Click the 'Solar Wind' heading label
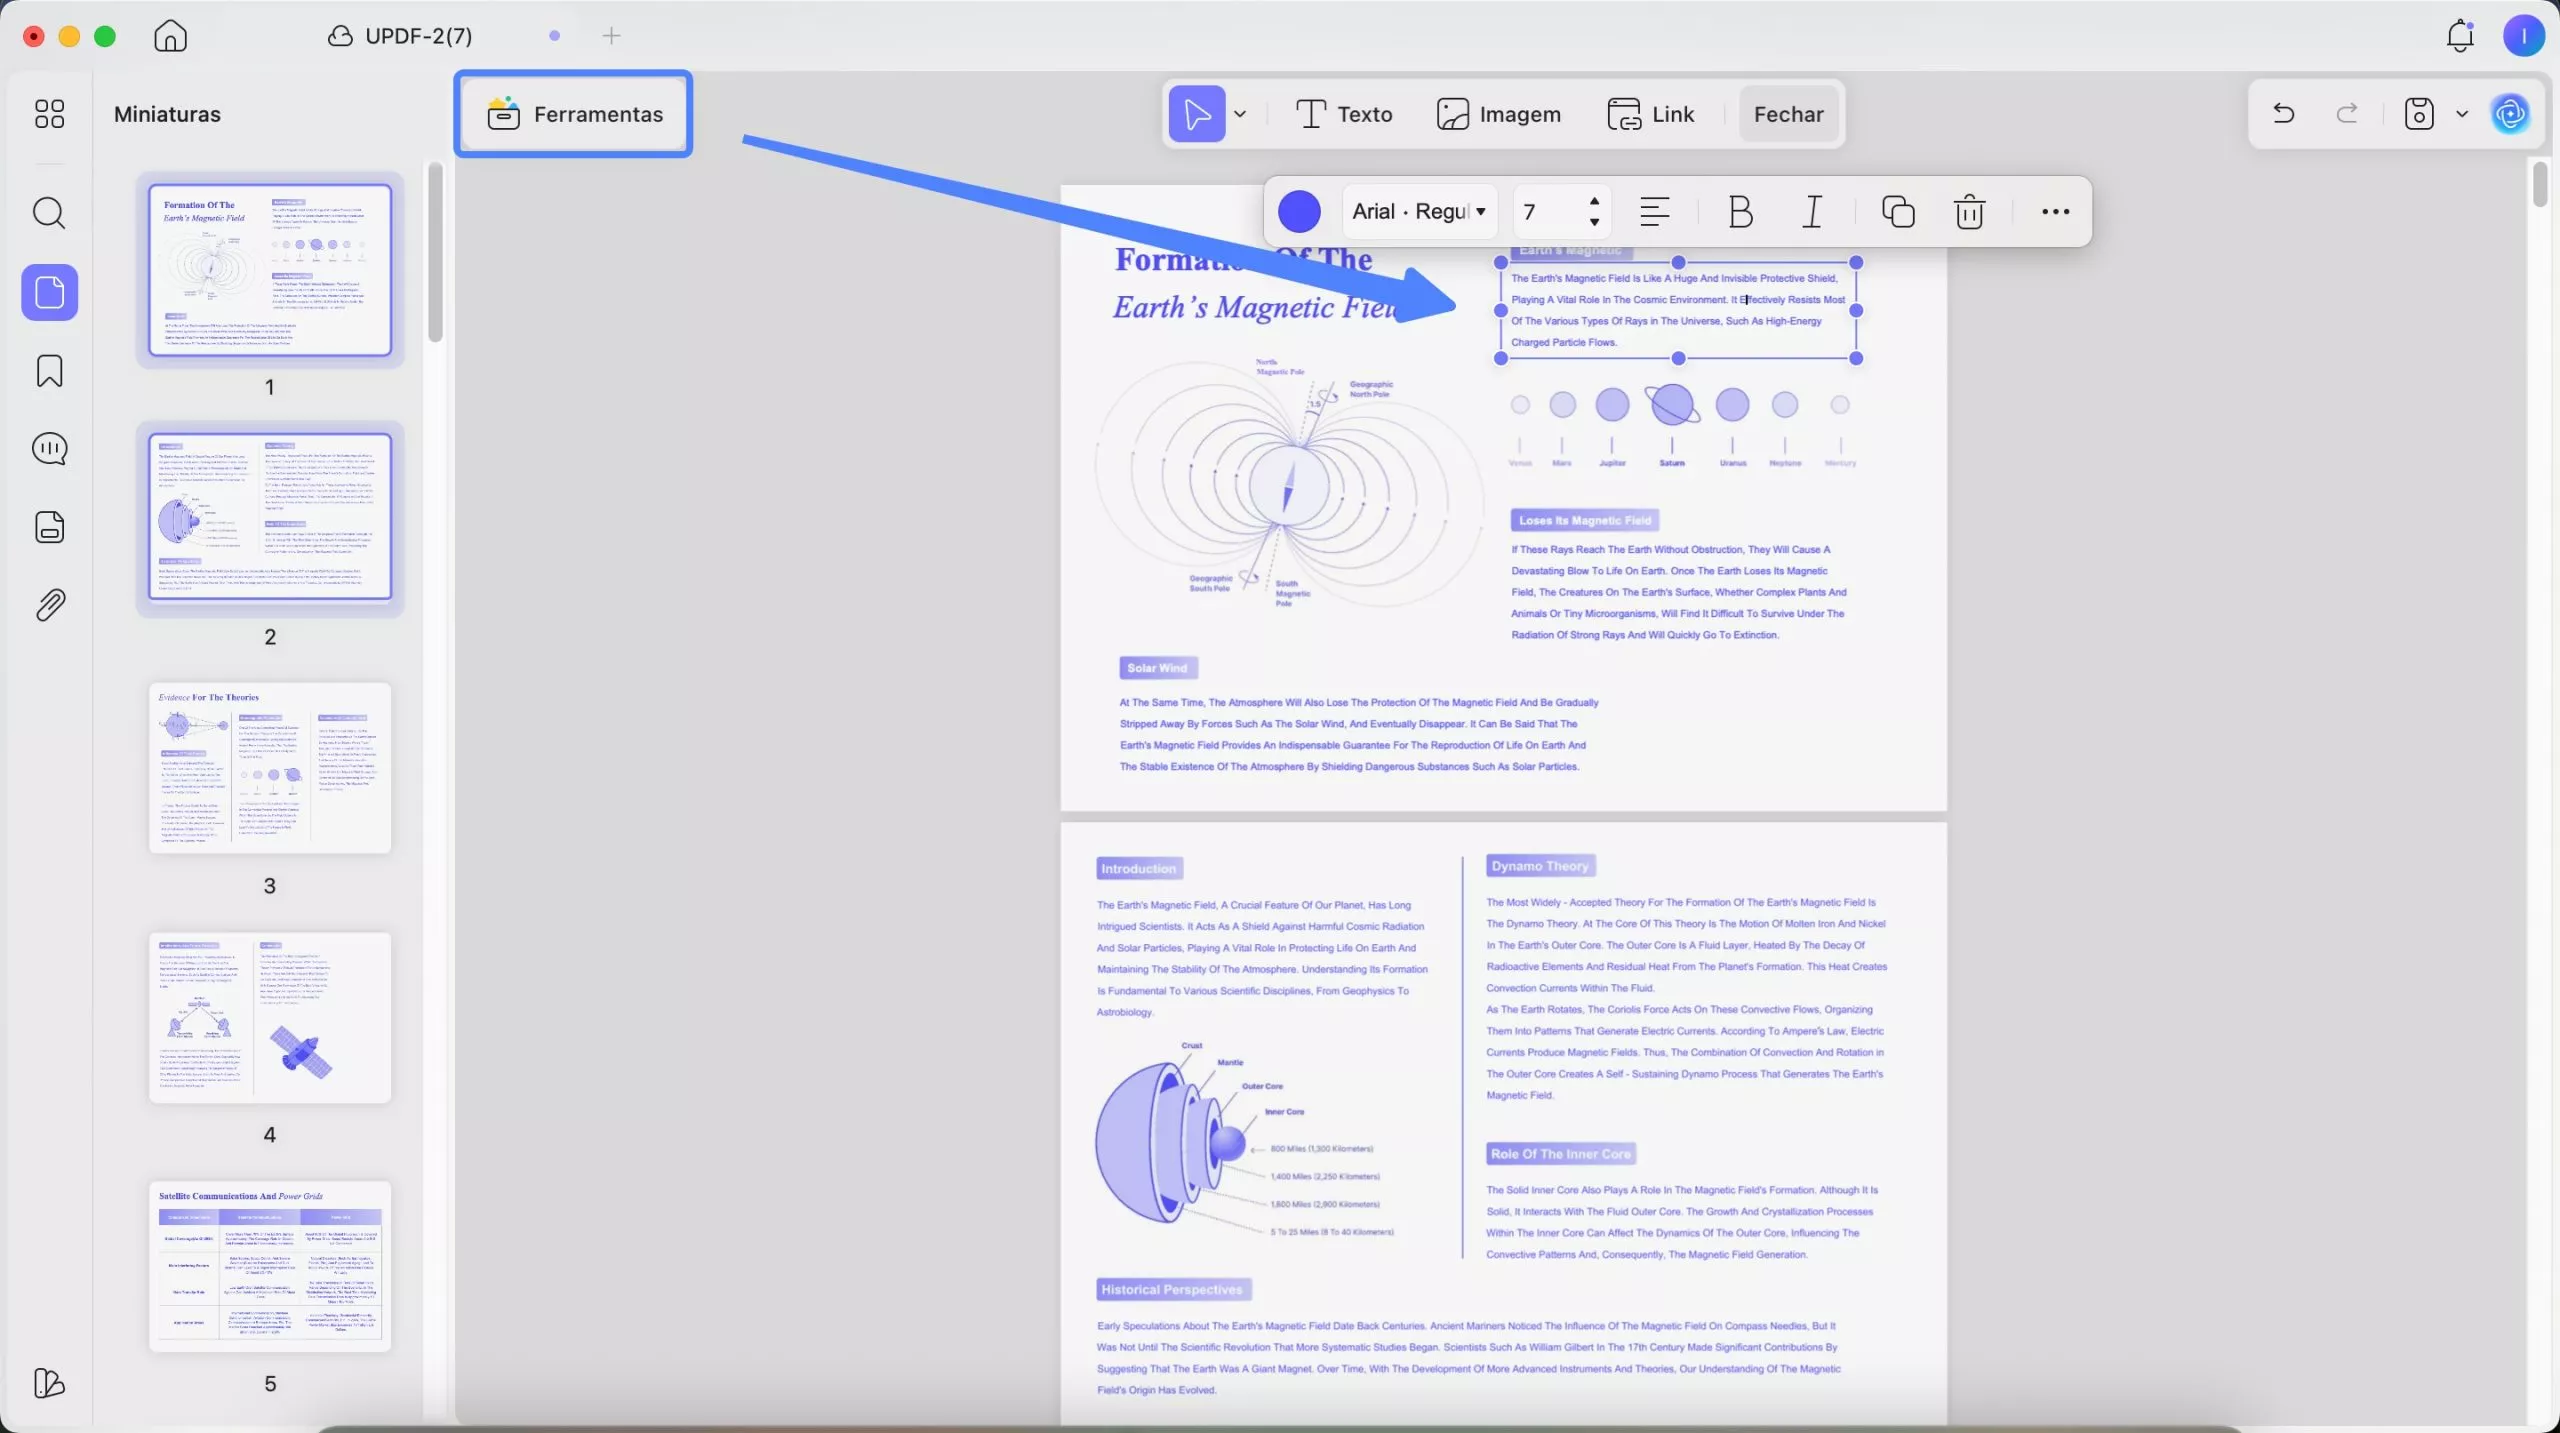The image size is (2560, 1433). click(x=1157, y=668)
